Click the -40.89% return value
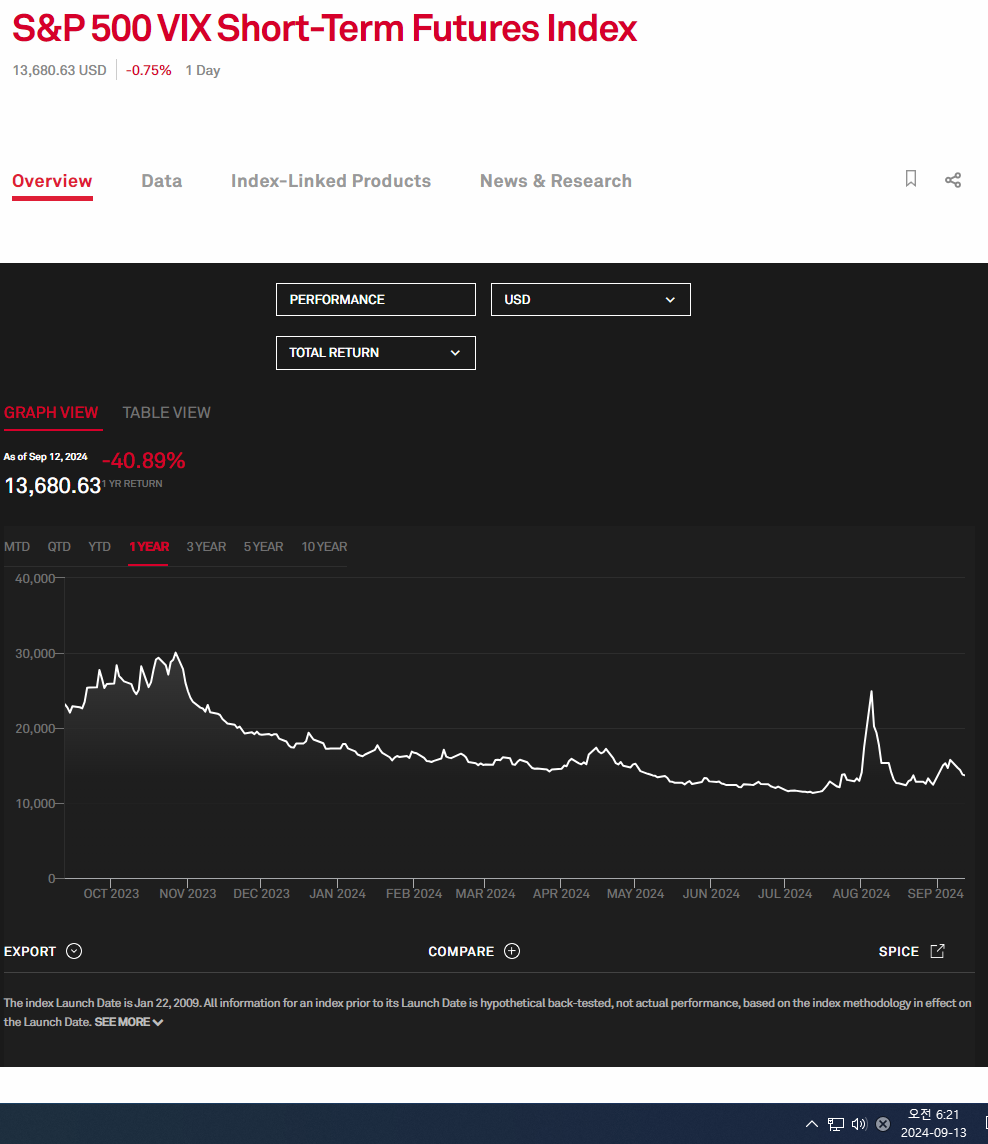988x1144 pixels. coord(144,460)
